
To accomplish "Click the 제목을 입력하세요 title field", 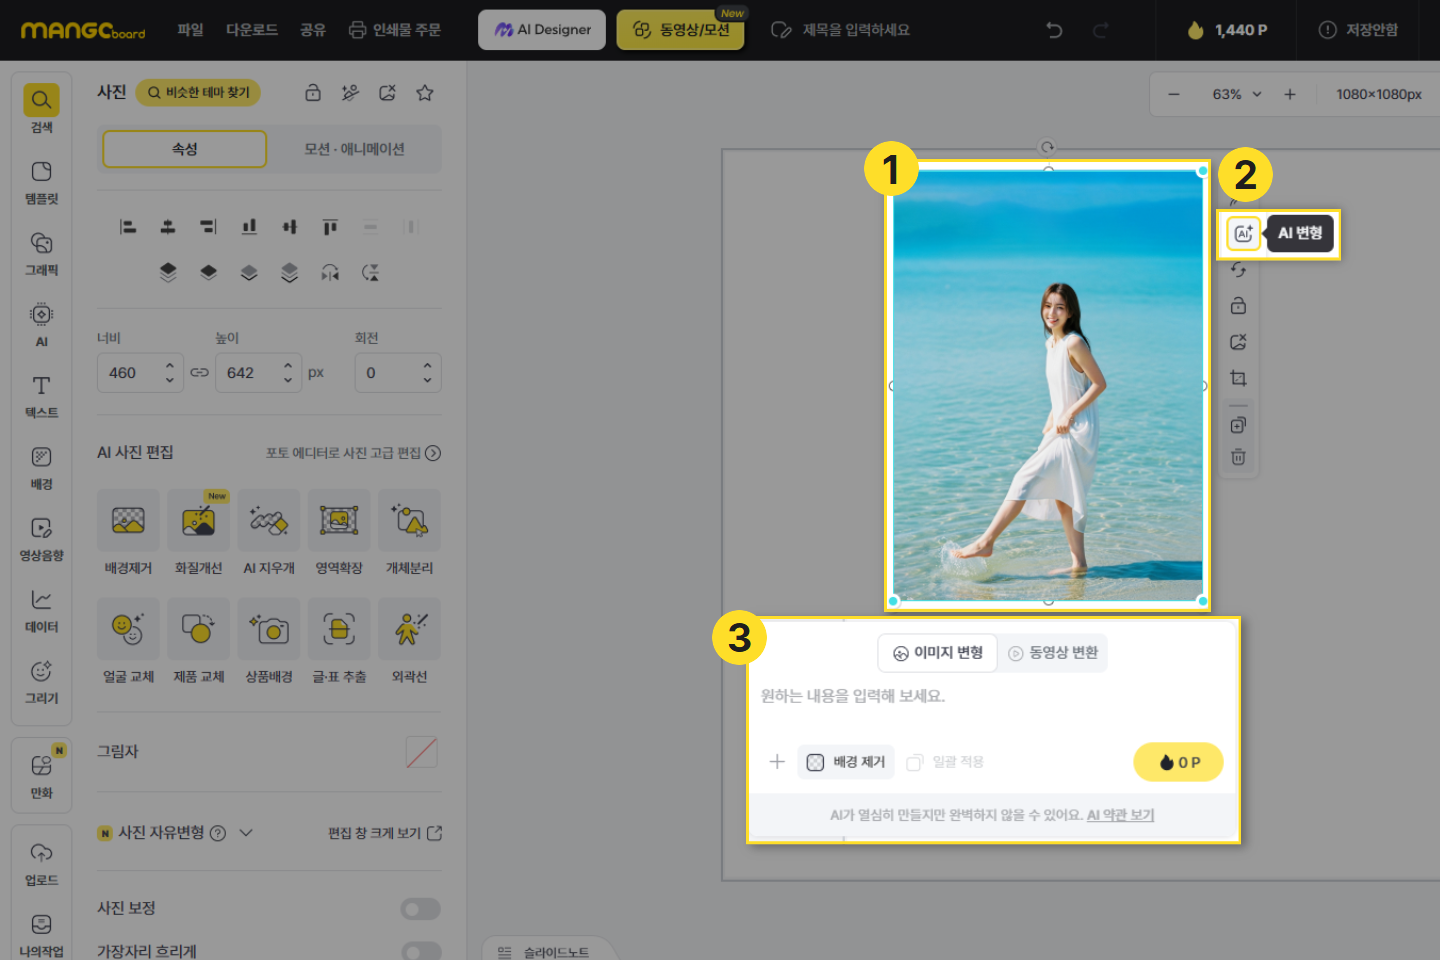I will click(856, 30).
